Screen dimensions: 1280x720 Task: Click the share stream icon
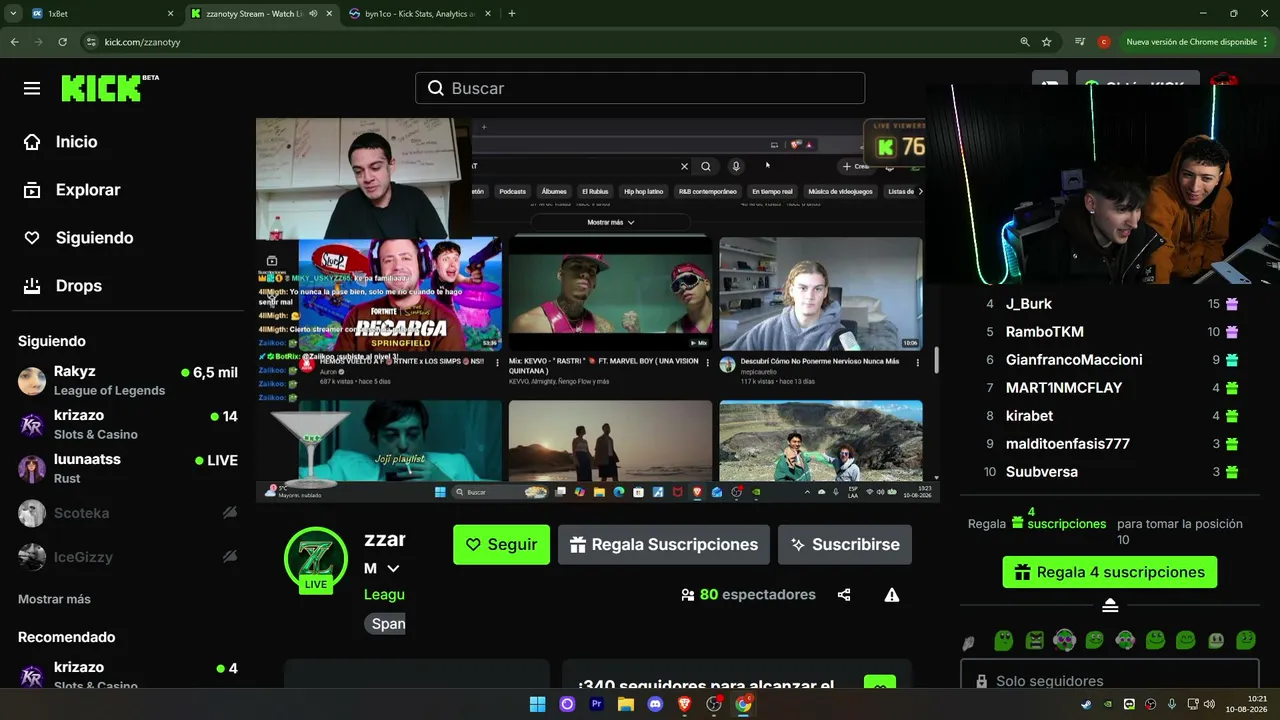pyautogui.click(x=844, y=595)
